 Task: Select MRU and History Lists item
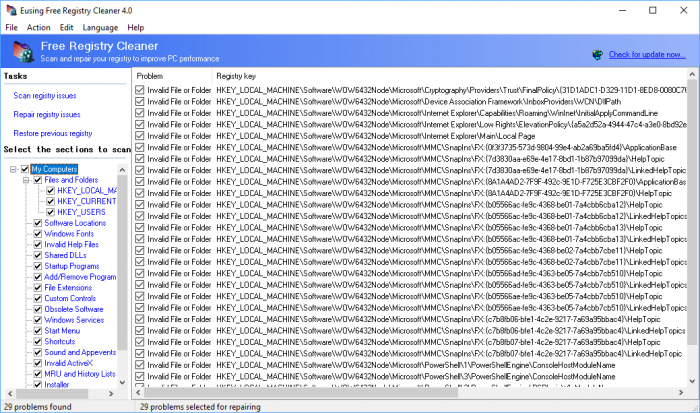tap(80, 374)
